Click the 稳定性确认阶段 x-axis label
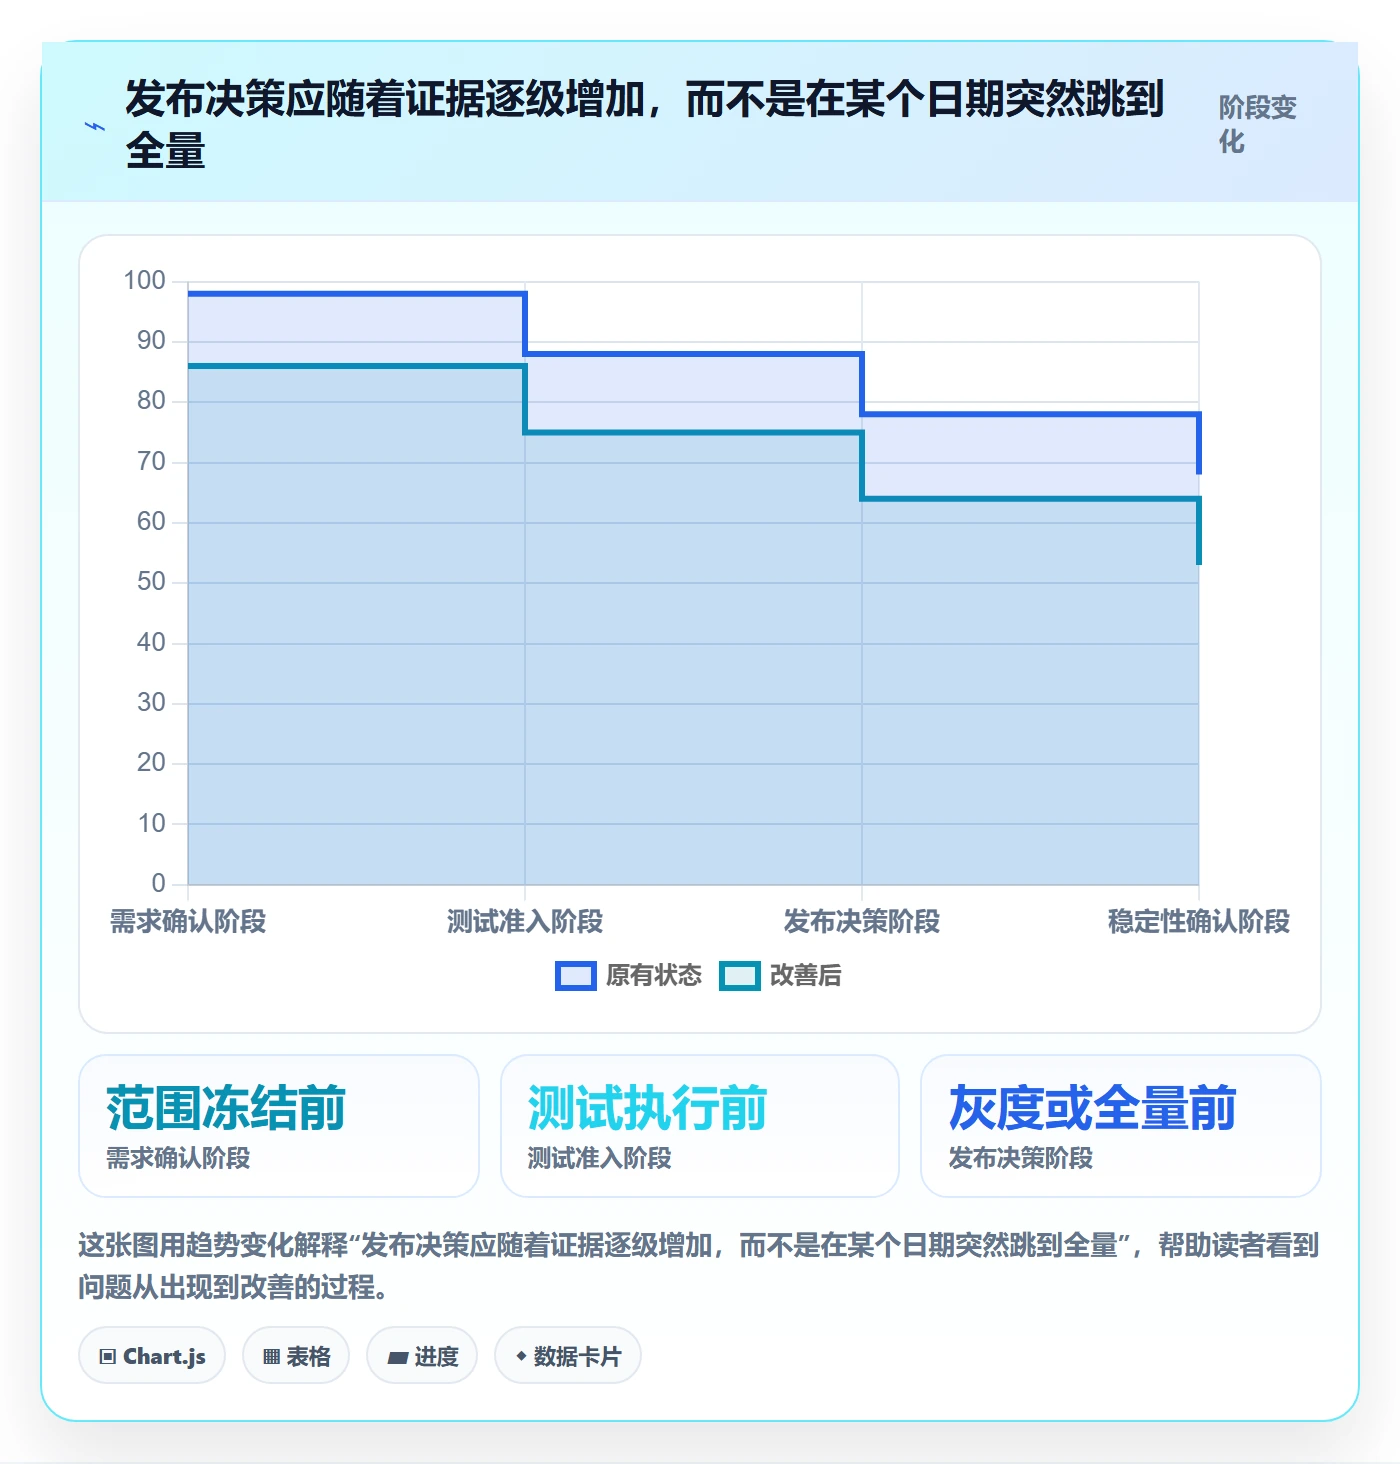This screenshot has height=1464, width=1400. pyautogui.click(x=1199, y=922)
